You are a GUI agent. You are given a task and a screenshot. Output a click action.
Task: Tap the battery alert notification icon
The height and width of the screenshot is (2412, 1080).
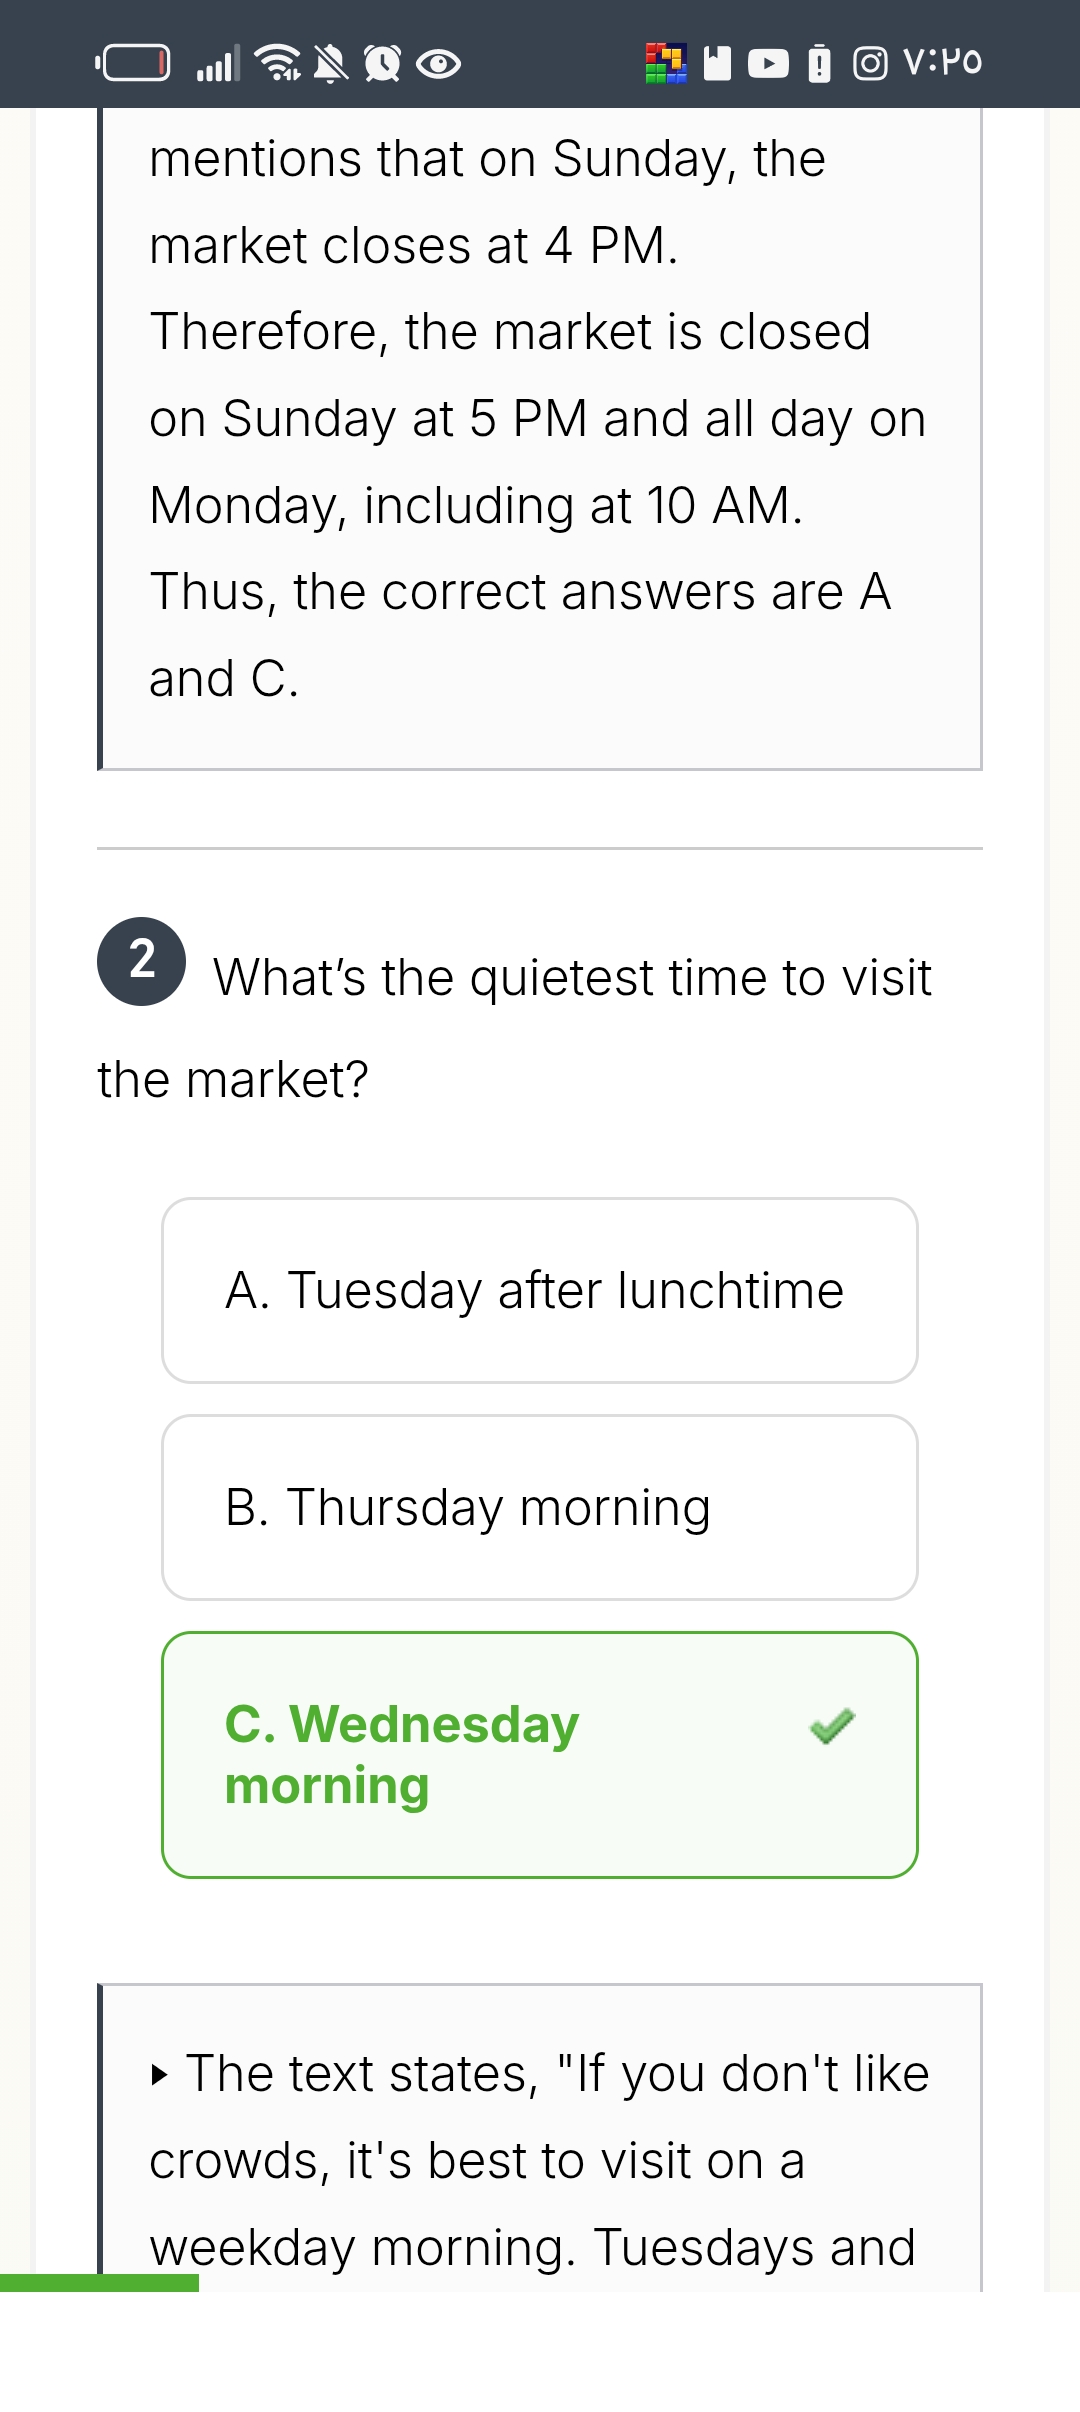click(x=819, y=64)
